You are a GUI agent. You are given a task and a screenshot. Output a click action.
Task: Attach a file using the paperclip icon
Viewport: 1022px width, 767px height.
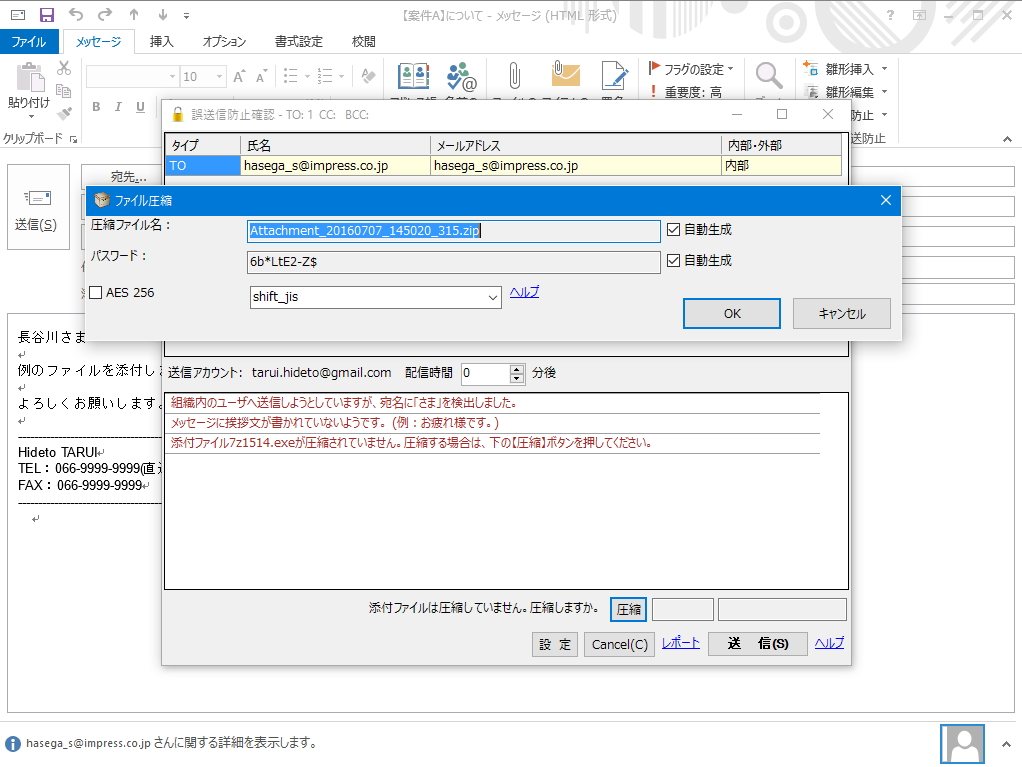513,75
